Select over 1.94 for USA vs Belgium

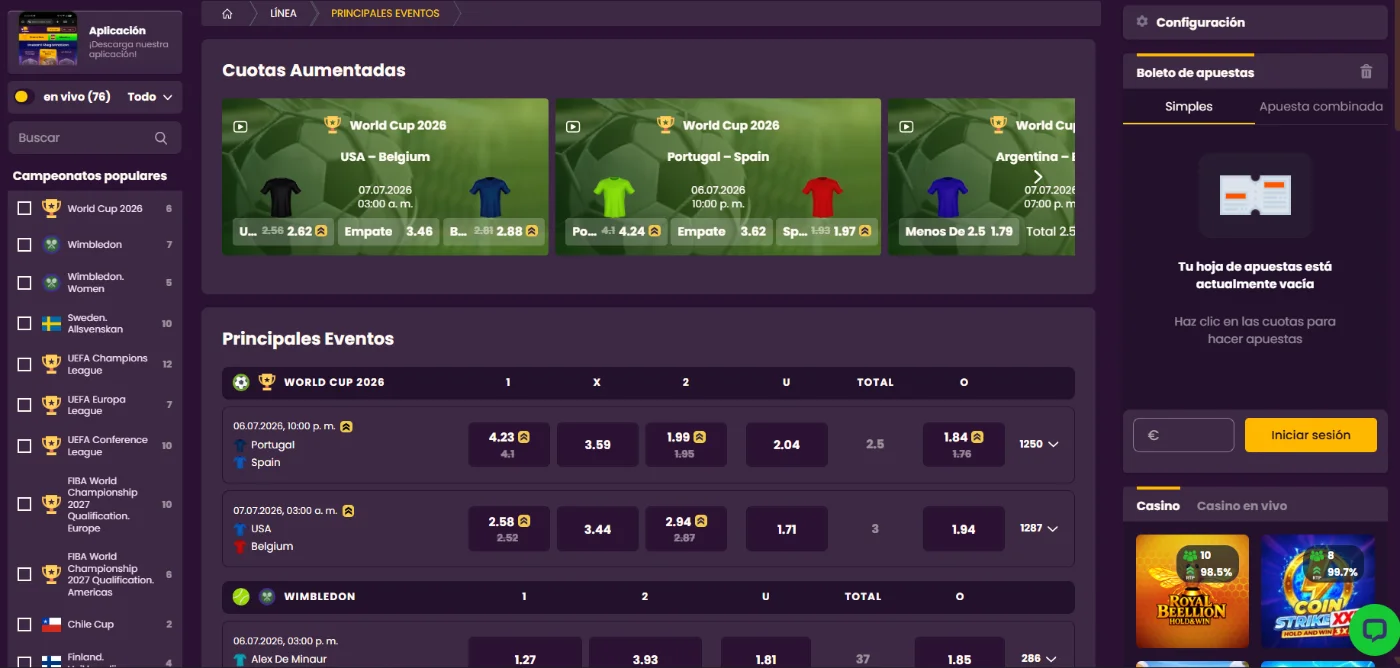click(x=963, y=529)
